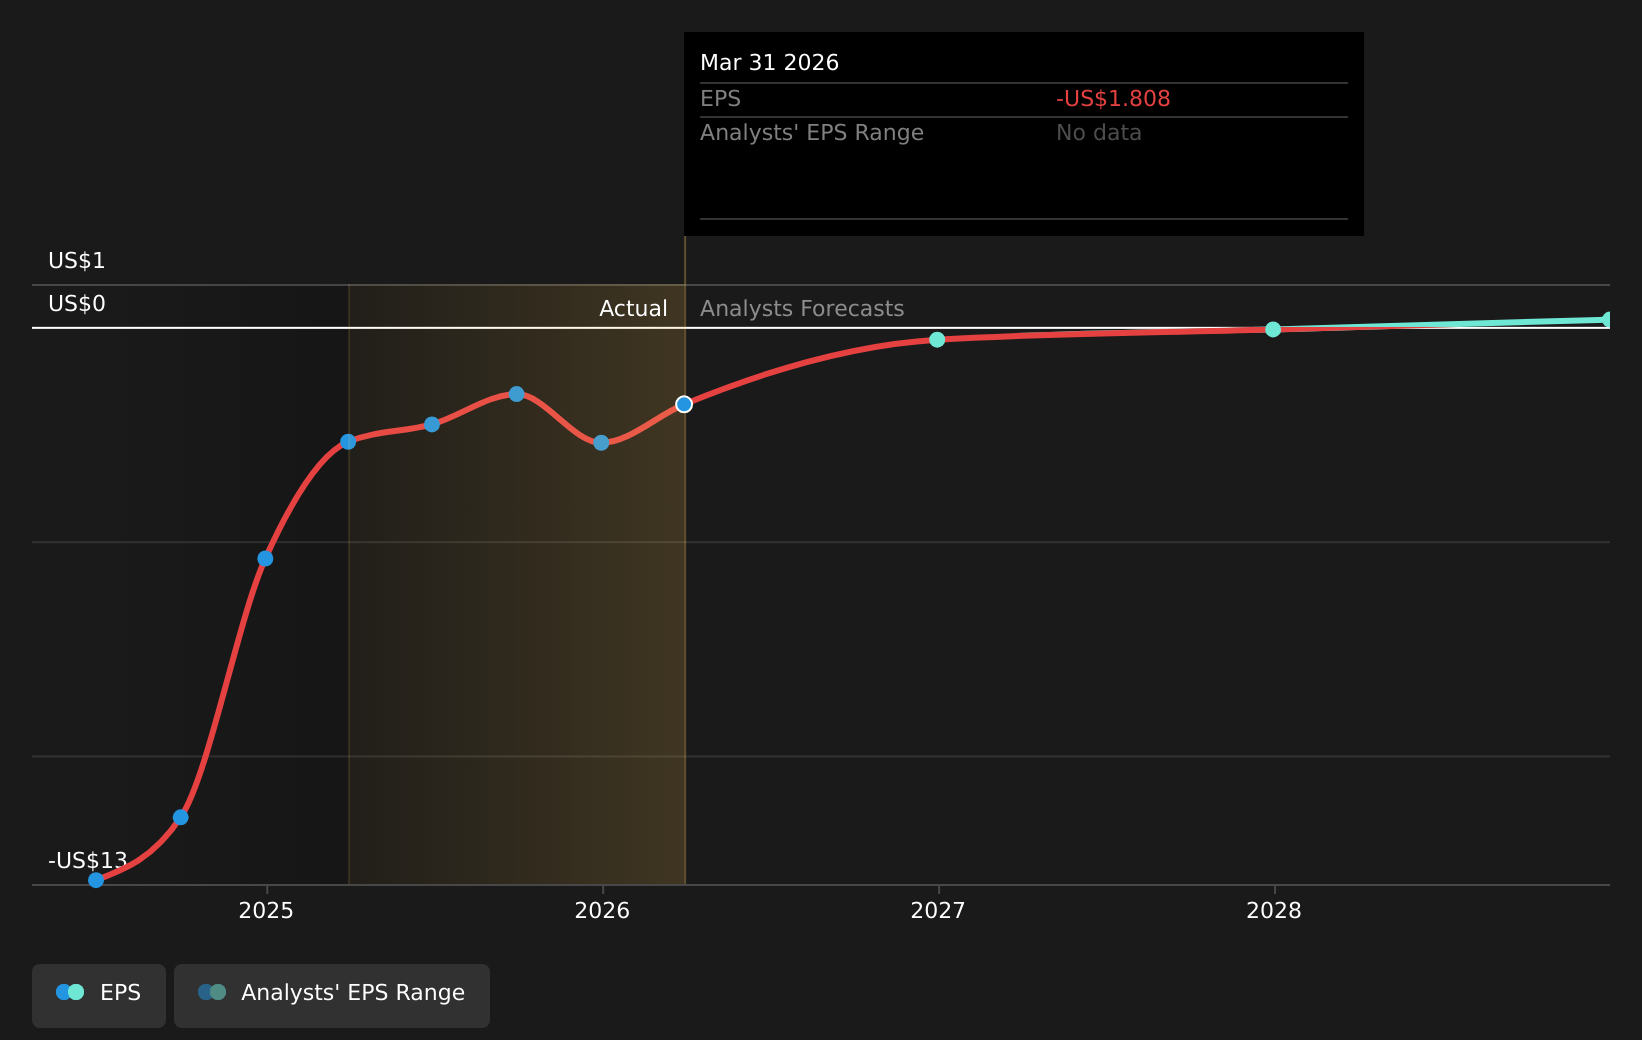Click the 2028 forecast EPS point
This screenshot has height=1040, width=1642.
[1273, 329]
